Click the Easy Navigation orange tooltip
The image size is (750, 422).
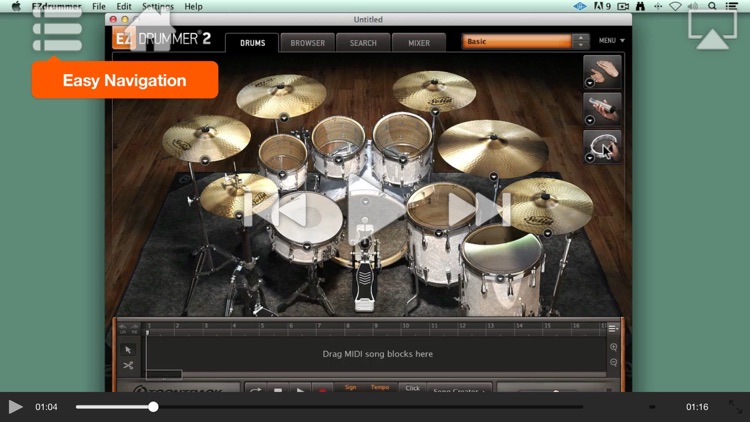[125, 80]
